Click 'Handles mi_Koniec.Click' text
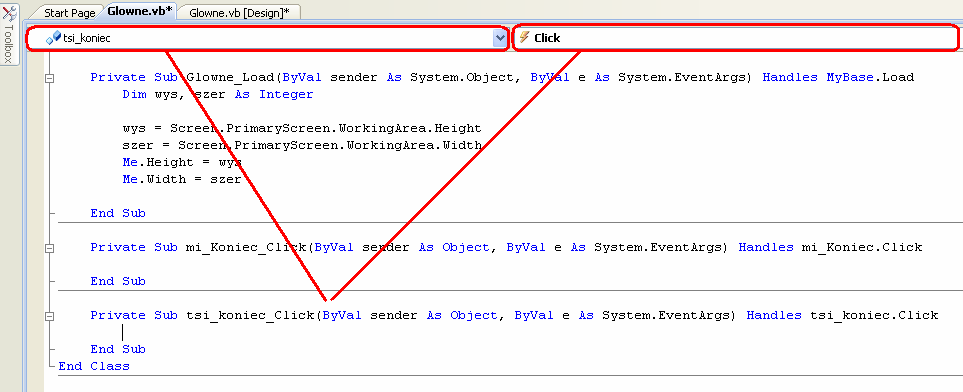Screen dimensions: 963x392 click(830, 248)
